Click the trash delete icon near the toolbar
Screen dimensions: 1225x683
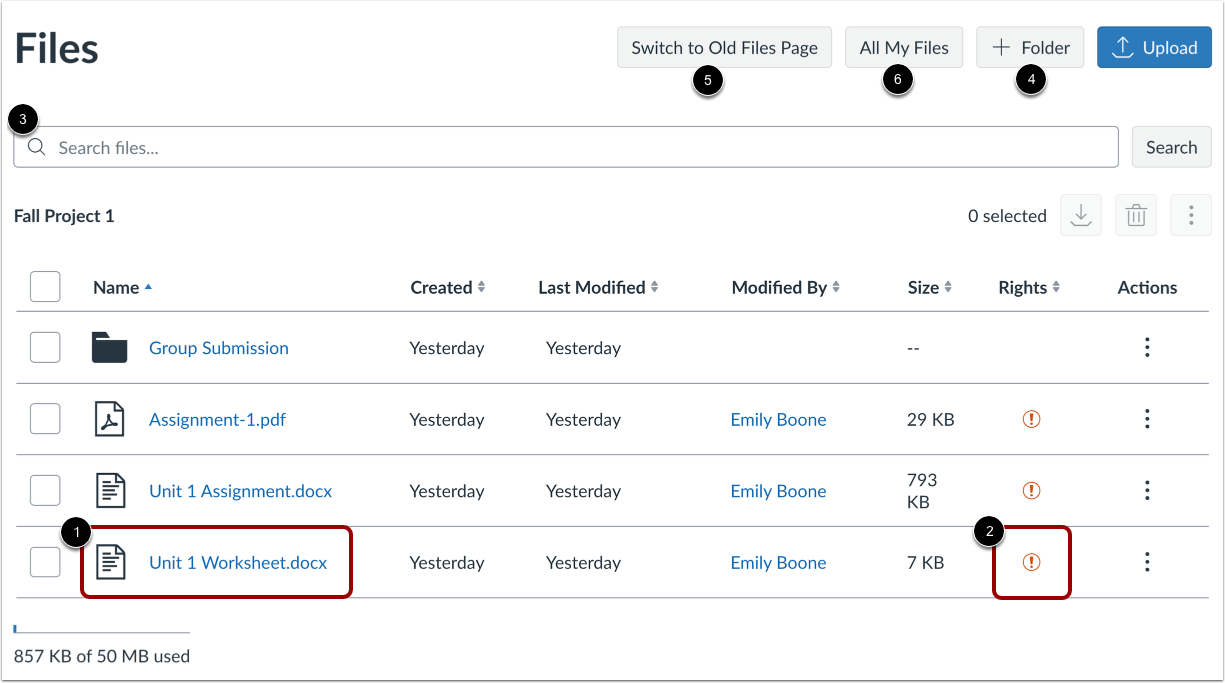click(1136, 215)
